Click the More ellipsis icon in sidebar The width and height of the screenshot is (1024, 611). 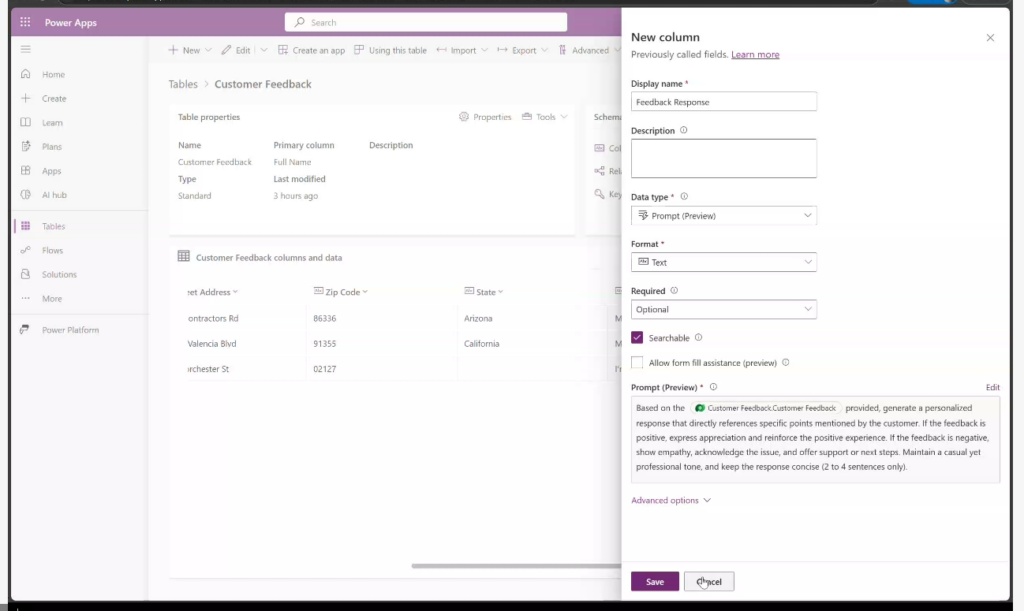[x=25, y=298]
